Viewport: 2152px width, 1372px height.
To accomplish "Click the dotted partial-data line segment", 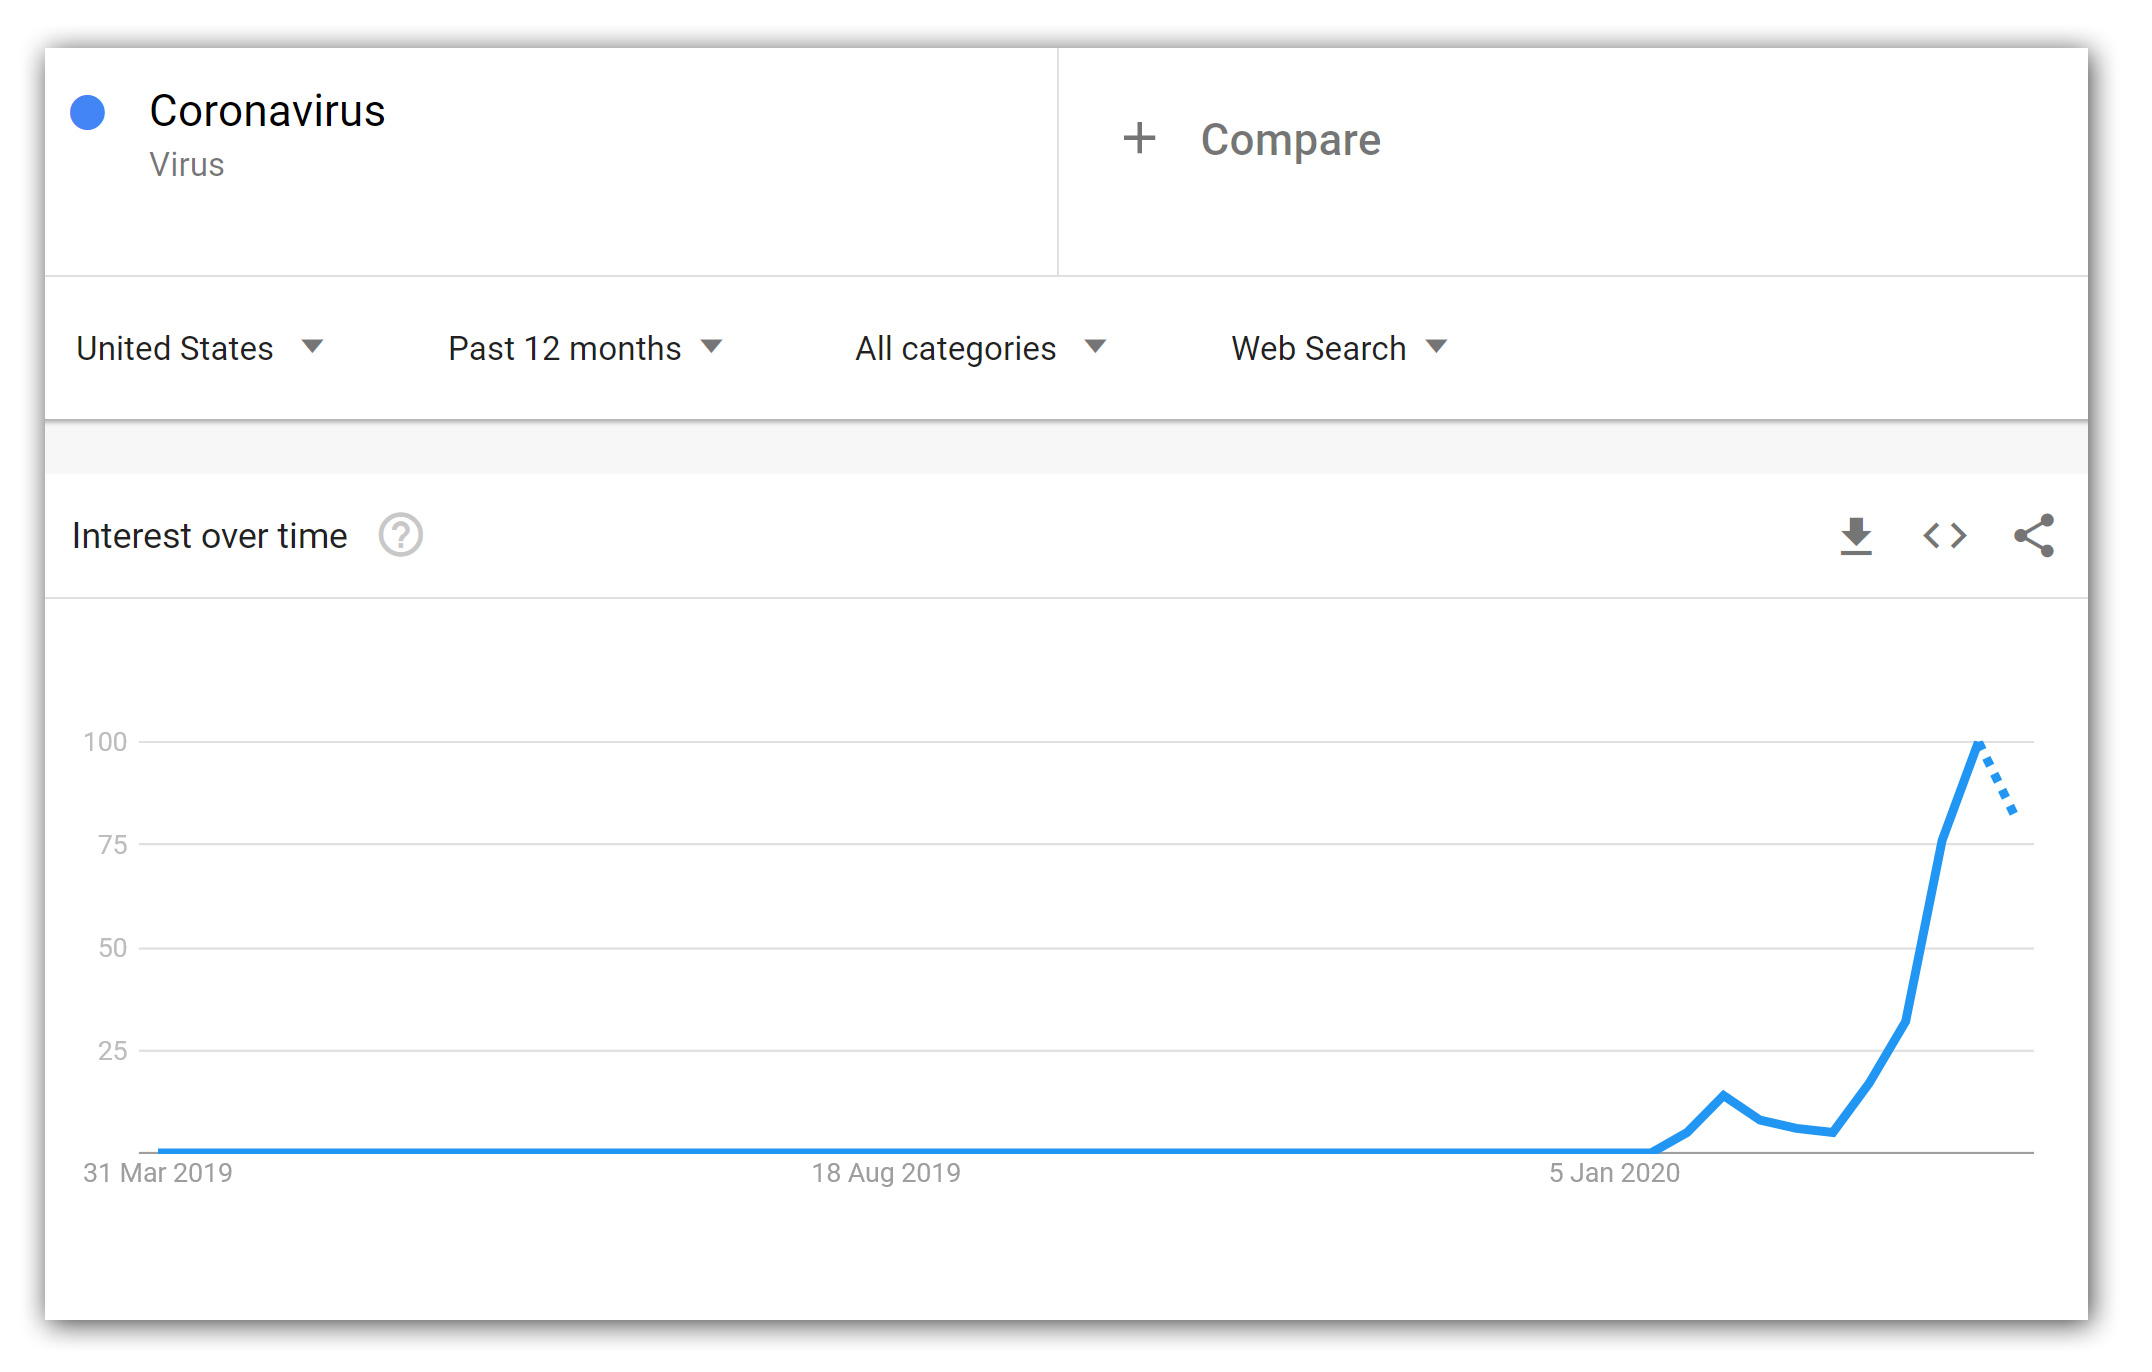I will [1997, 778].
